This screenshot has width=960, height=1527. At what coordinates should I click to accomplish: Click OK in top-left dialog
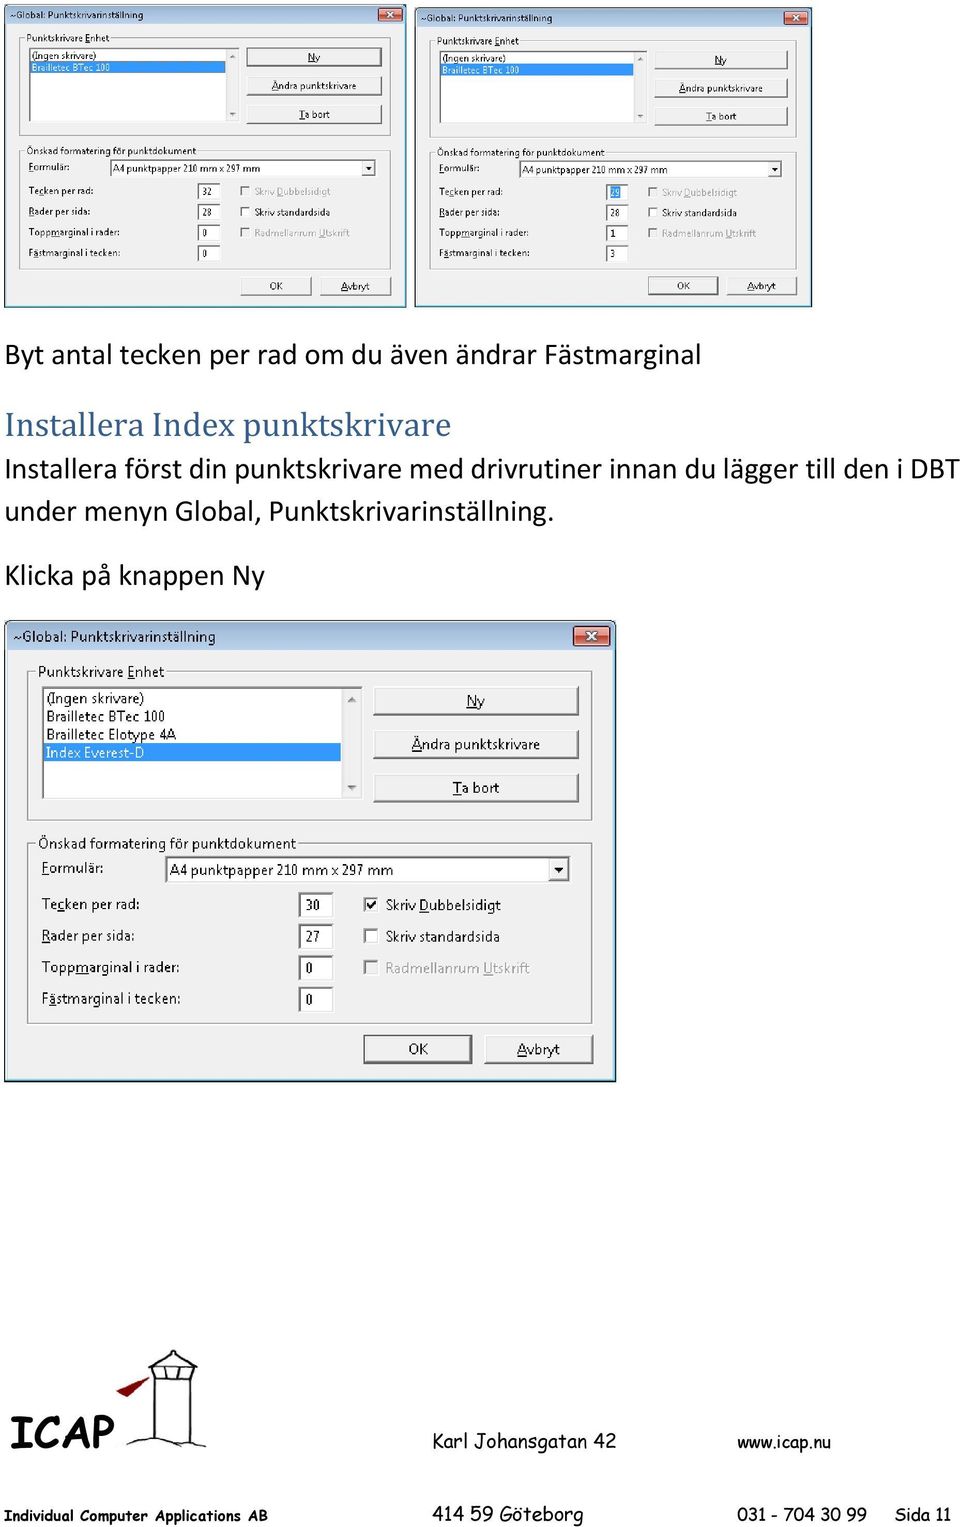276,286
